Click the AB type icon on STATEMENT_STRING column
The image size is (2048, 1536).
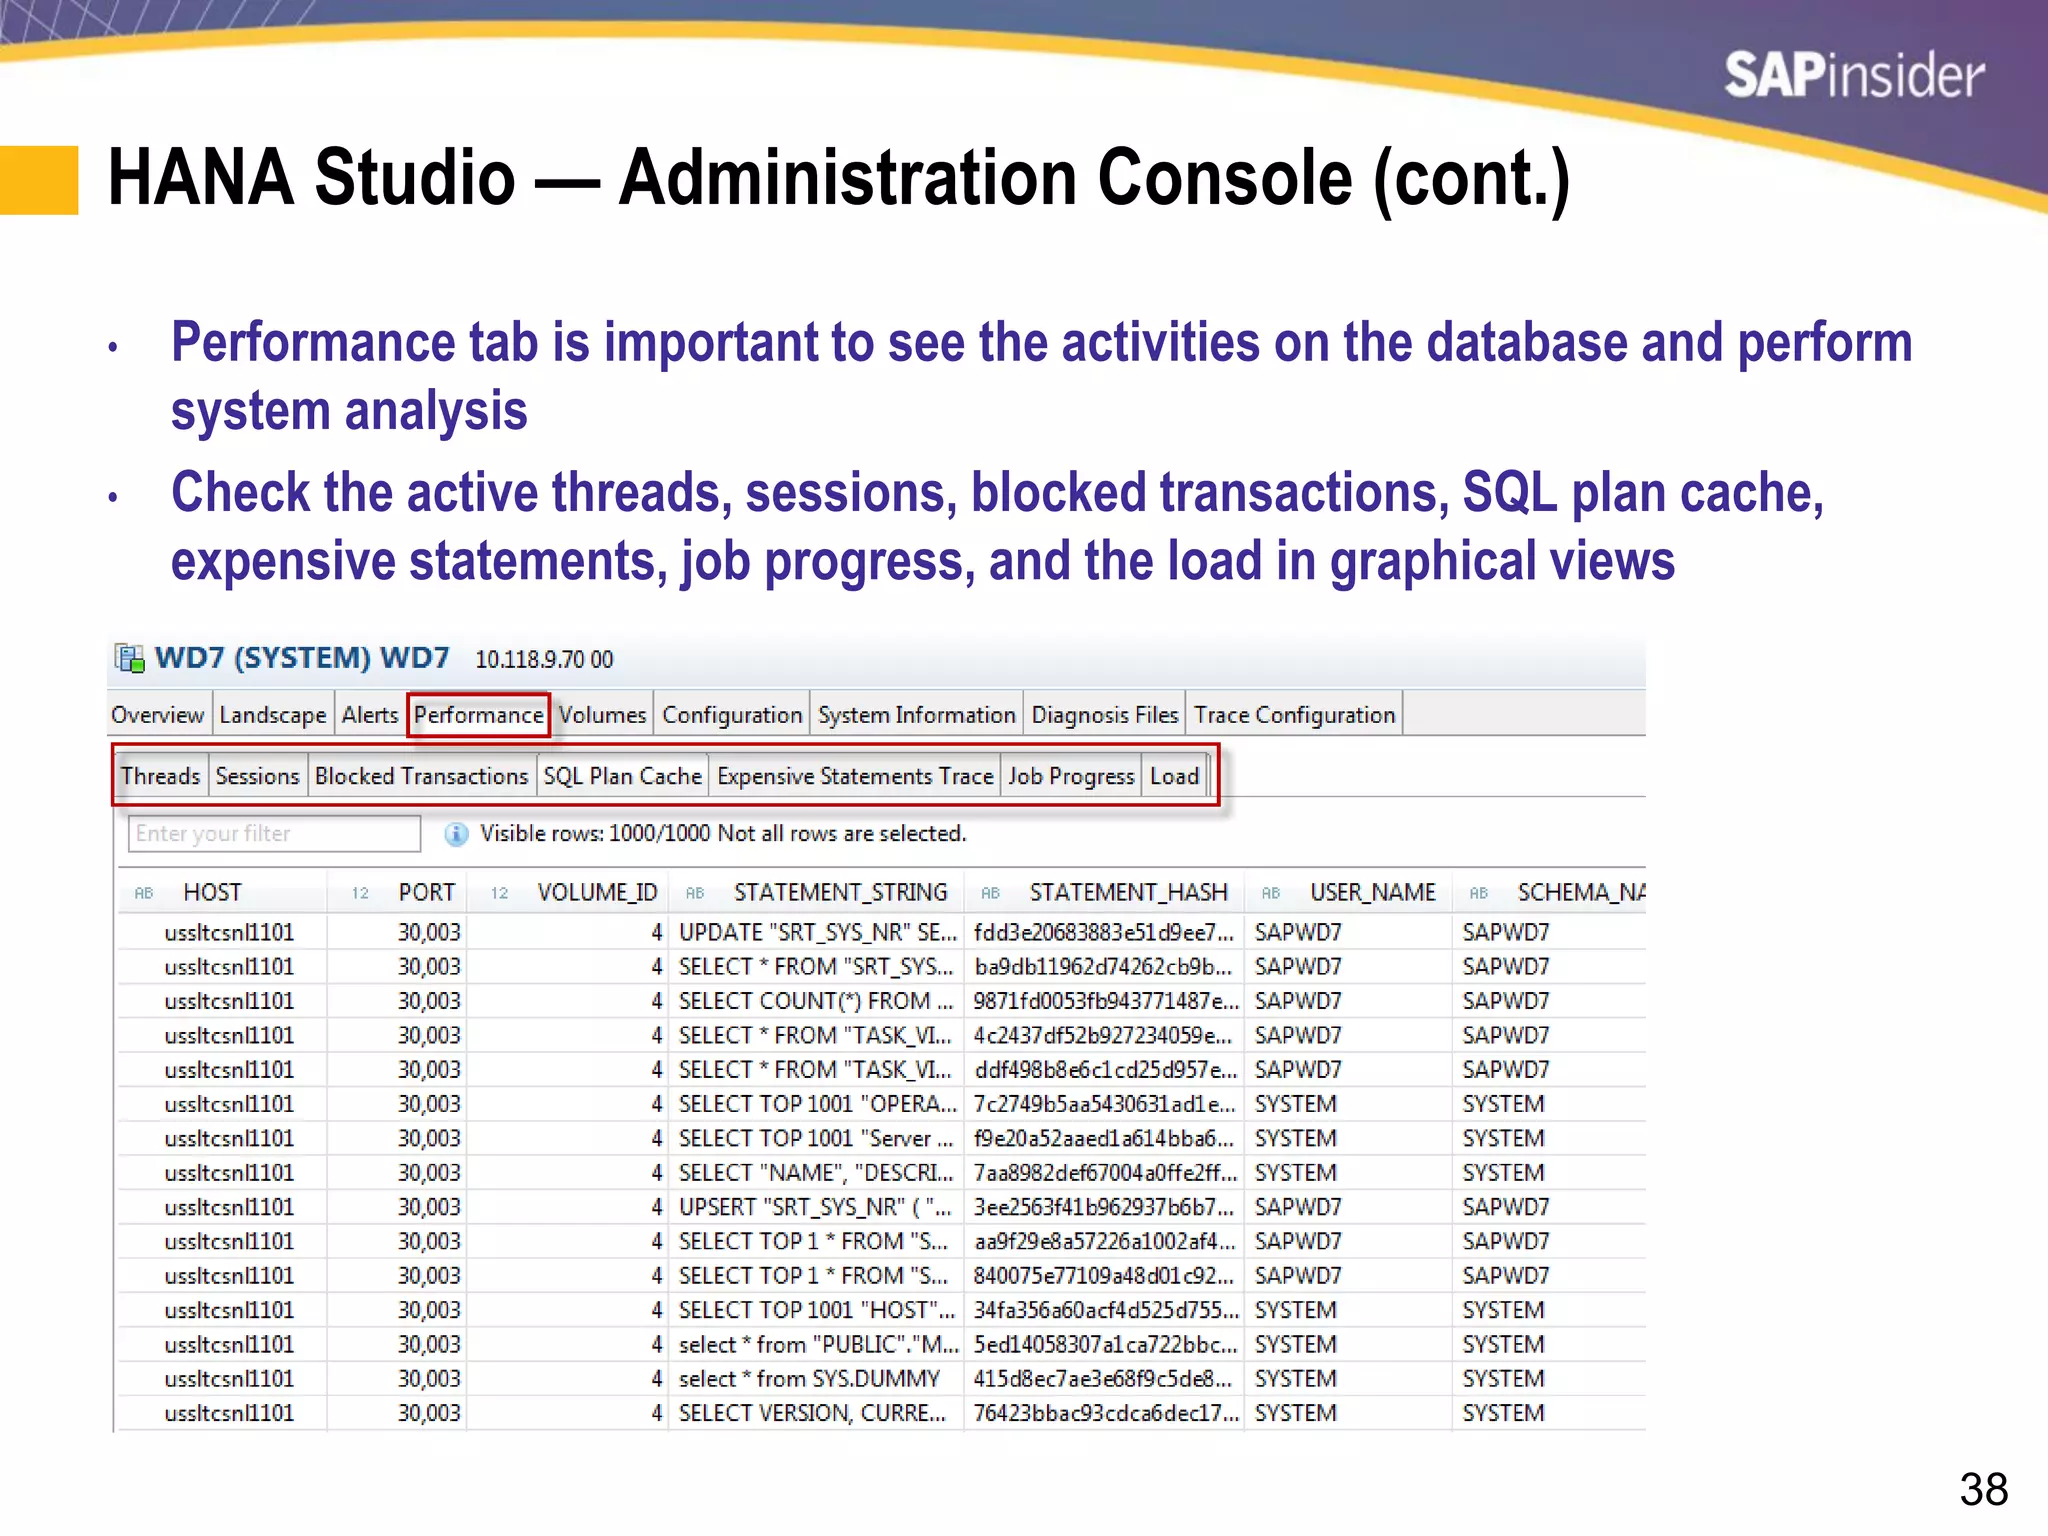pyautogui.click(x=695, y=893)
